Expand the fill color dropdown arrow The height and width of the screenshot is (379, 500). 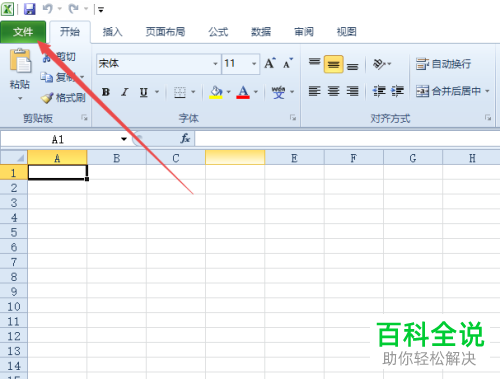point(229,92)
